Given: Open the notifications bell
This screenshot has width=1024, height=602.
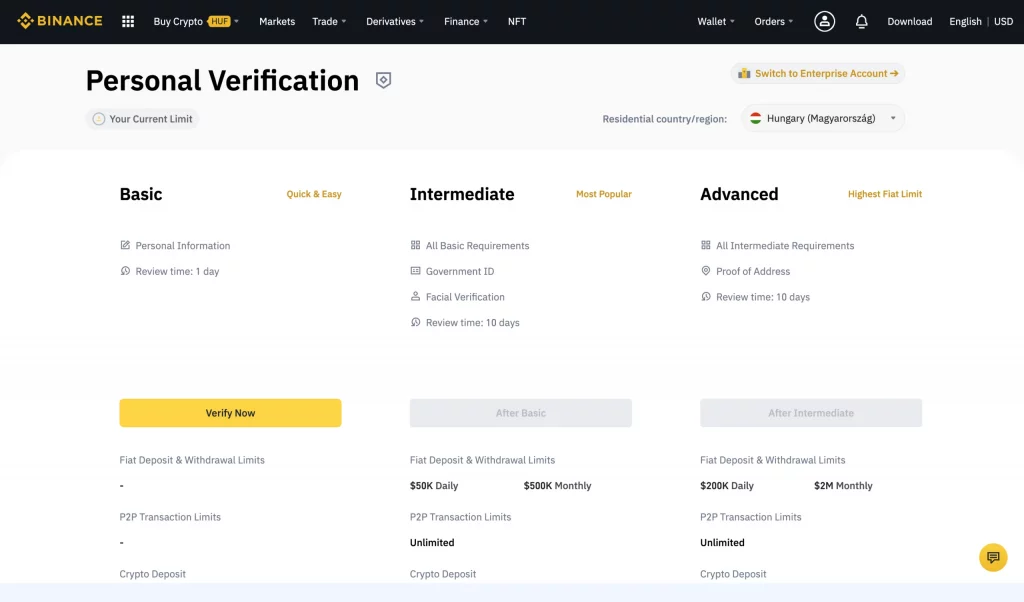Looking at the screenshot, I should [x=861, y=21].
